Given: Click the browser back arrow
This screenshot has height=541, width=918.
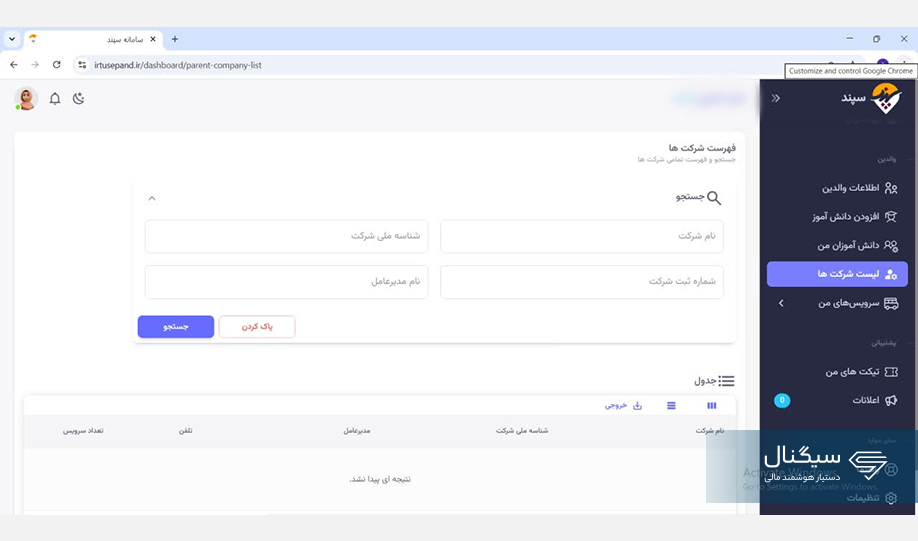Looking at the screenshot, I should 13,65.
